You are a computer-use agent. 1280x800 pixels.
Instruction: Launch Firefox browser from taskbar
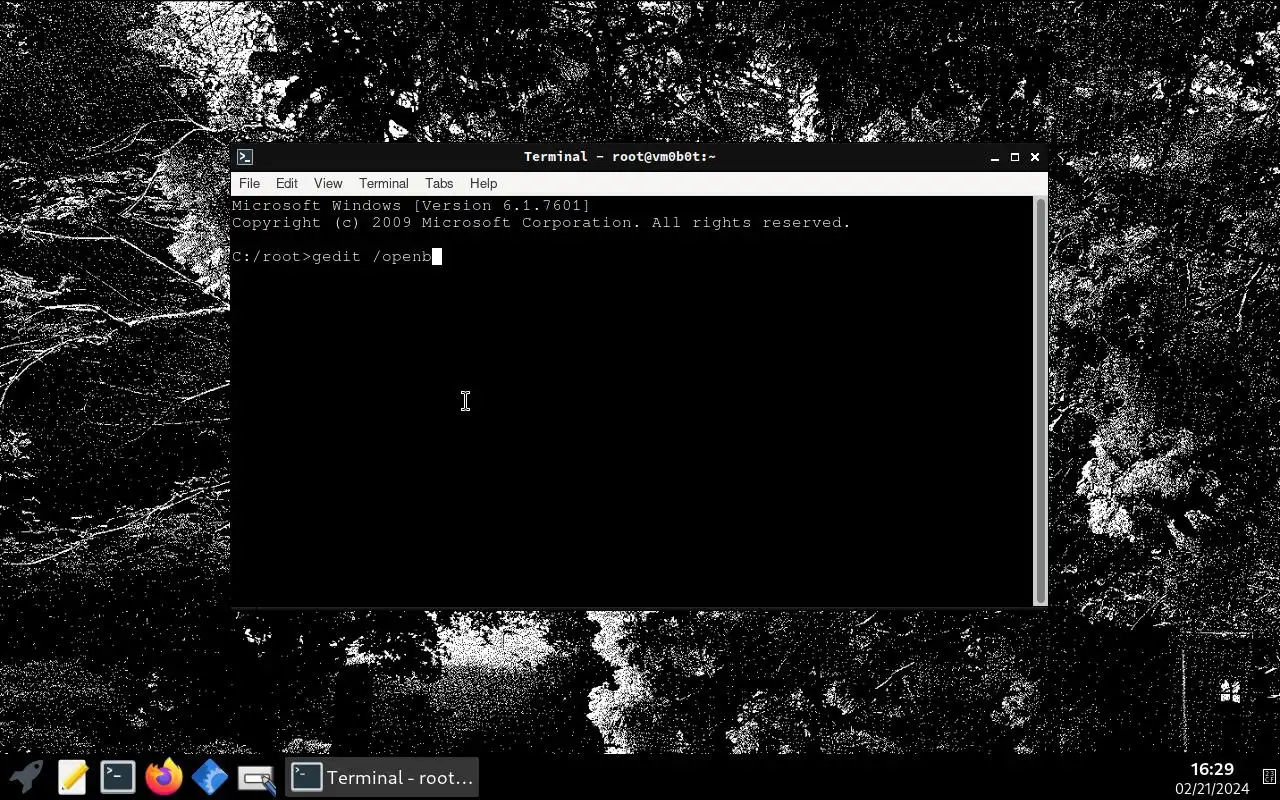pos(164,777)
